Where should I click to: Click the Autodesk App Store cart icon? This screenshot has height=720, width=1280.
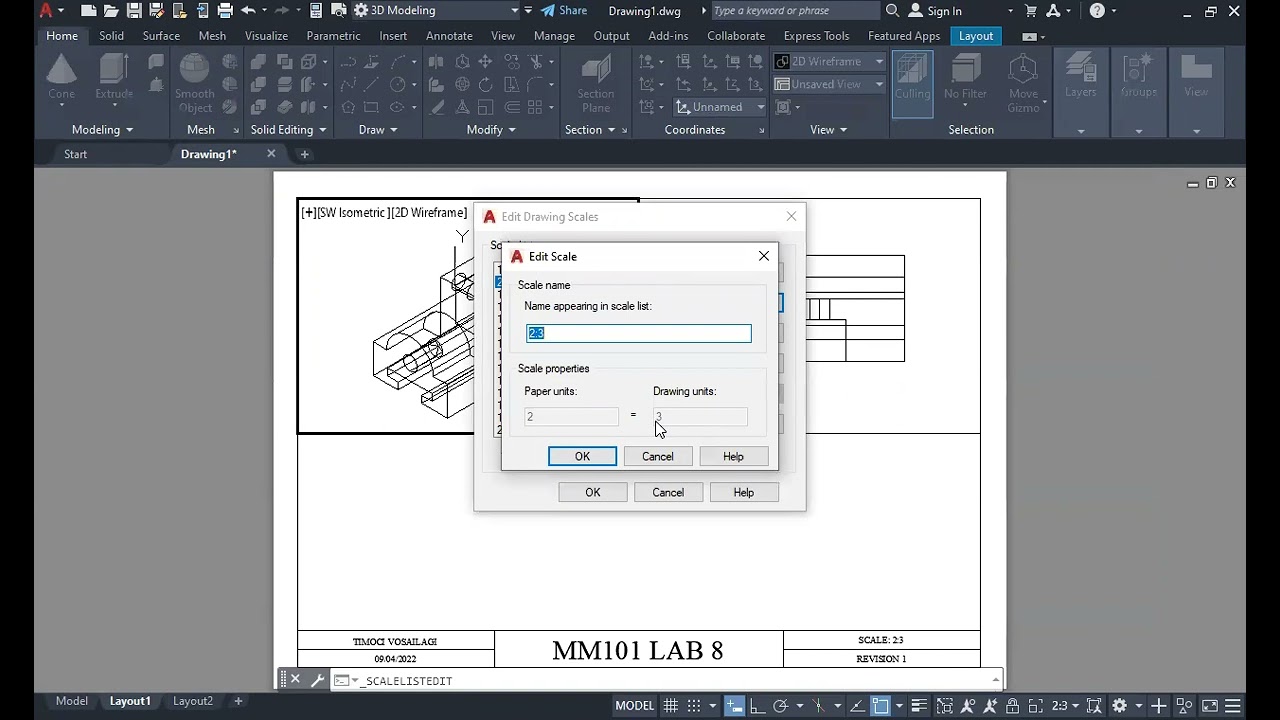point(1031,11)
